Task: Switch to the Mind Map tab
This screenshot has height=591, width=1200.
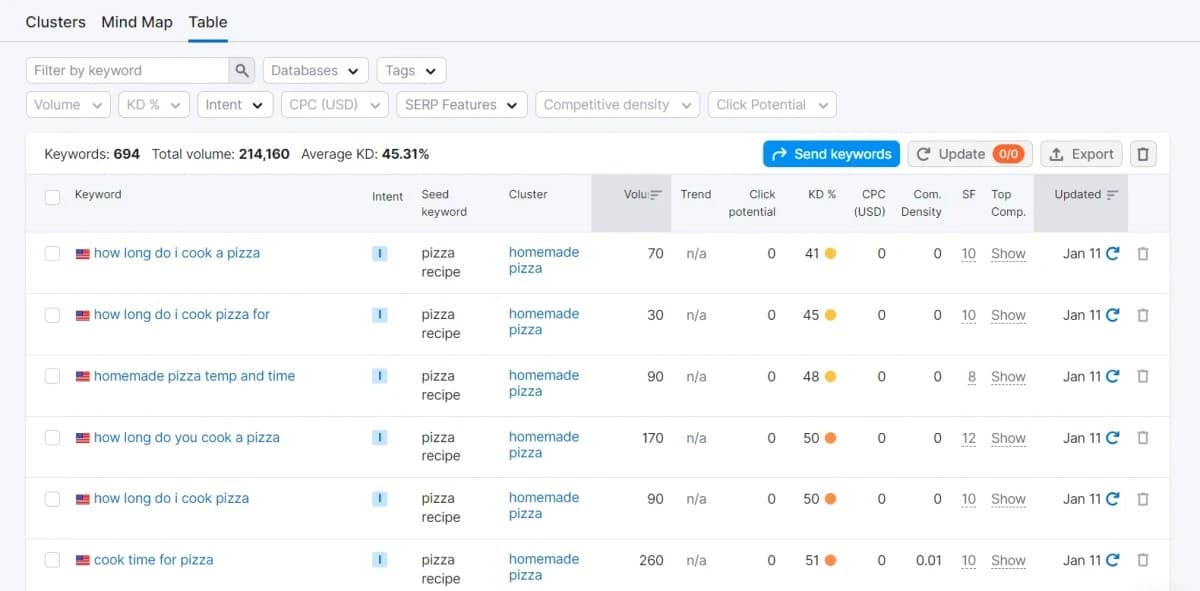Action: pyautogui.click(x=137, y=22)
